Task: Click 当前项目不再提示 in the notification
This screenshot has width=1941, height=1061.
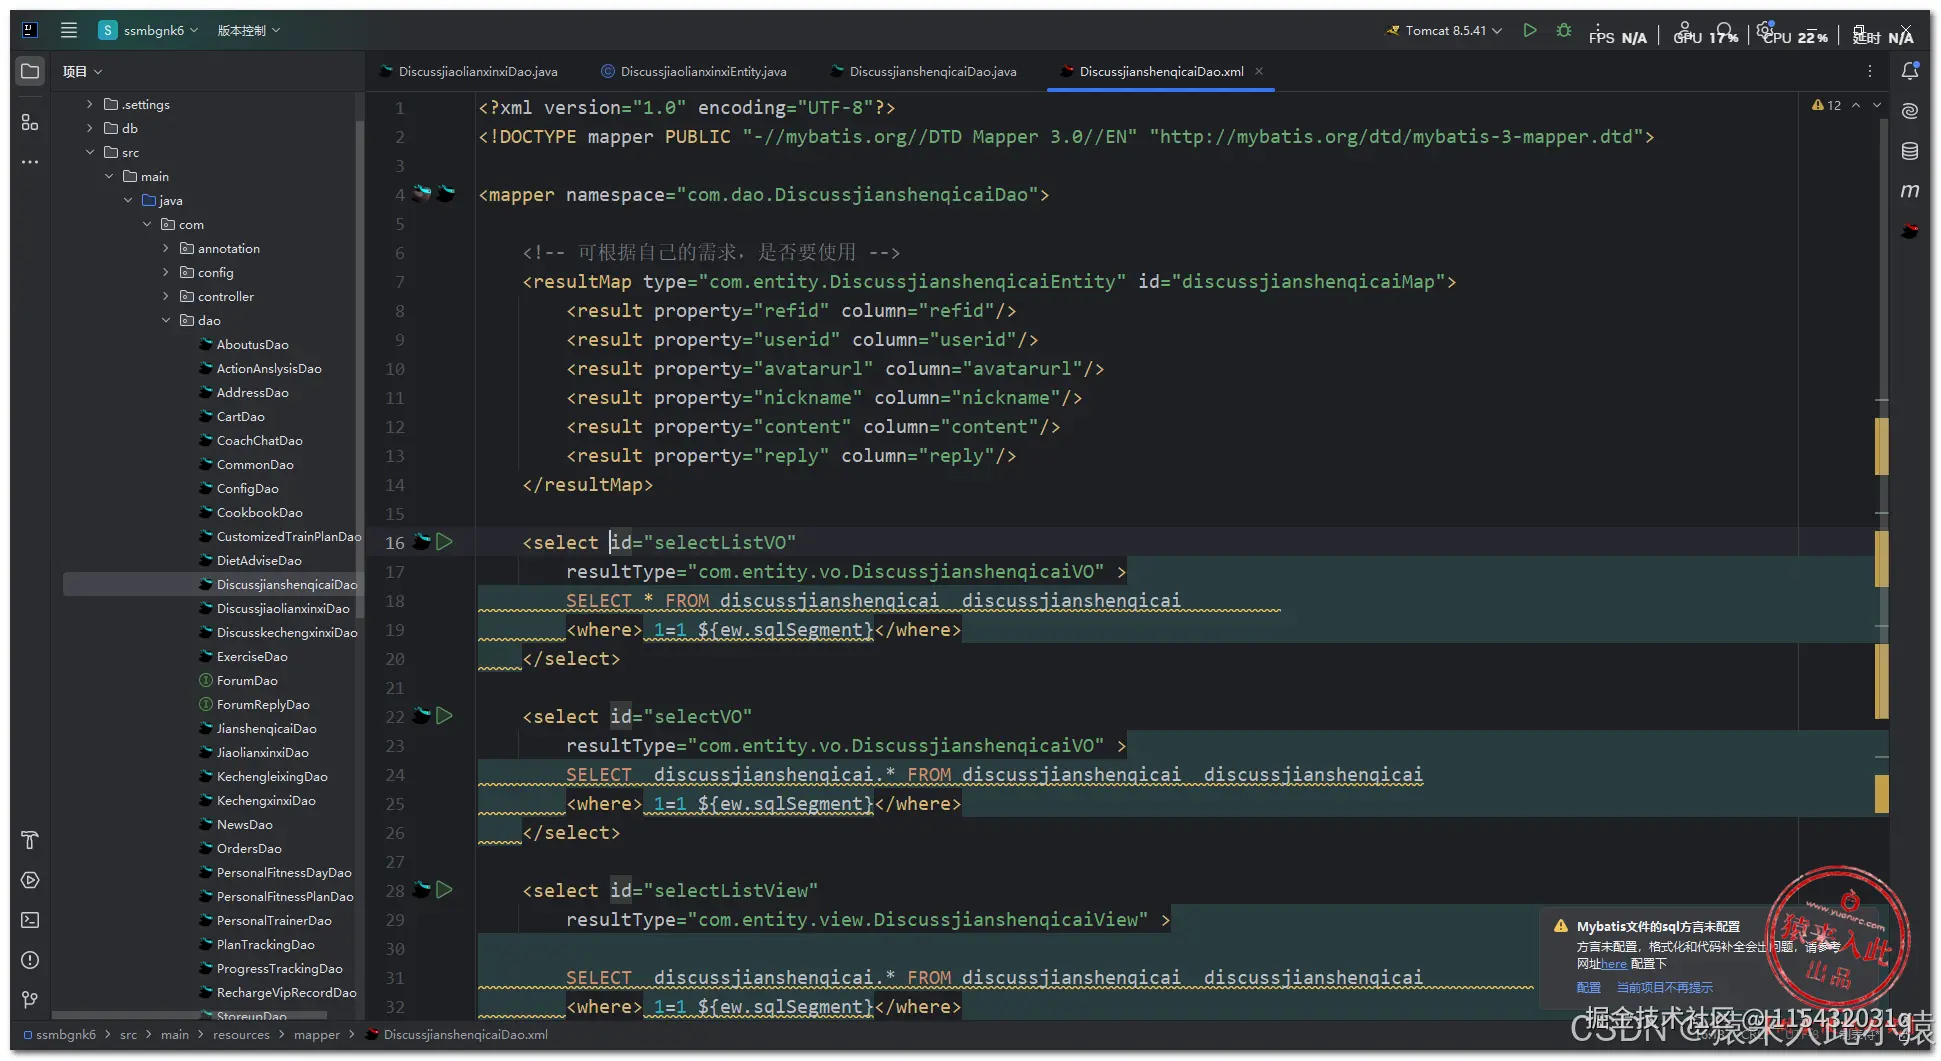Action: pos(1664,987)
